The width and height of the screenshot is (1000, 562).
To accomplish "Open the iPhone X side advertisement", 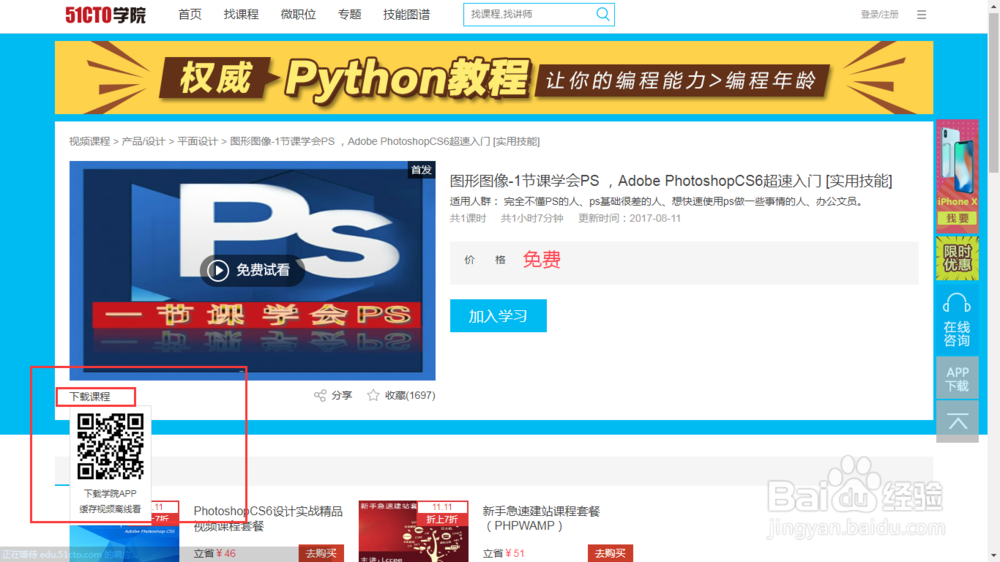I will (x=957, y=175).
